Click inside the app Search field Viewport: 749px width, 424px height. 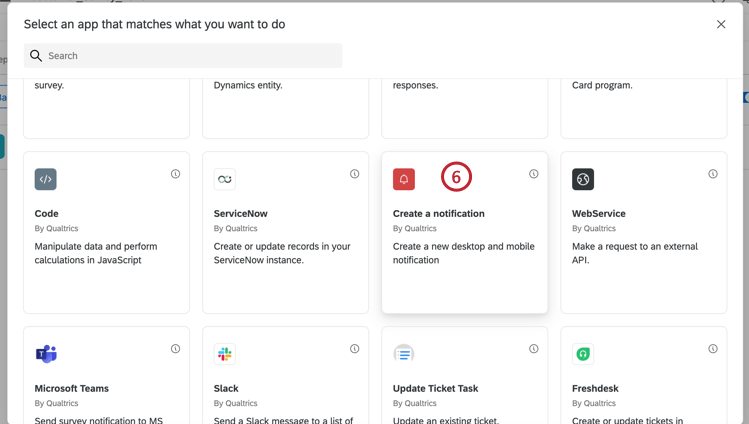tap(190, 56)
